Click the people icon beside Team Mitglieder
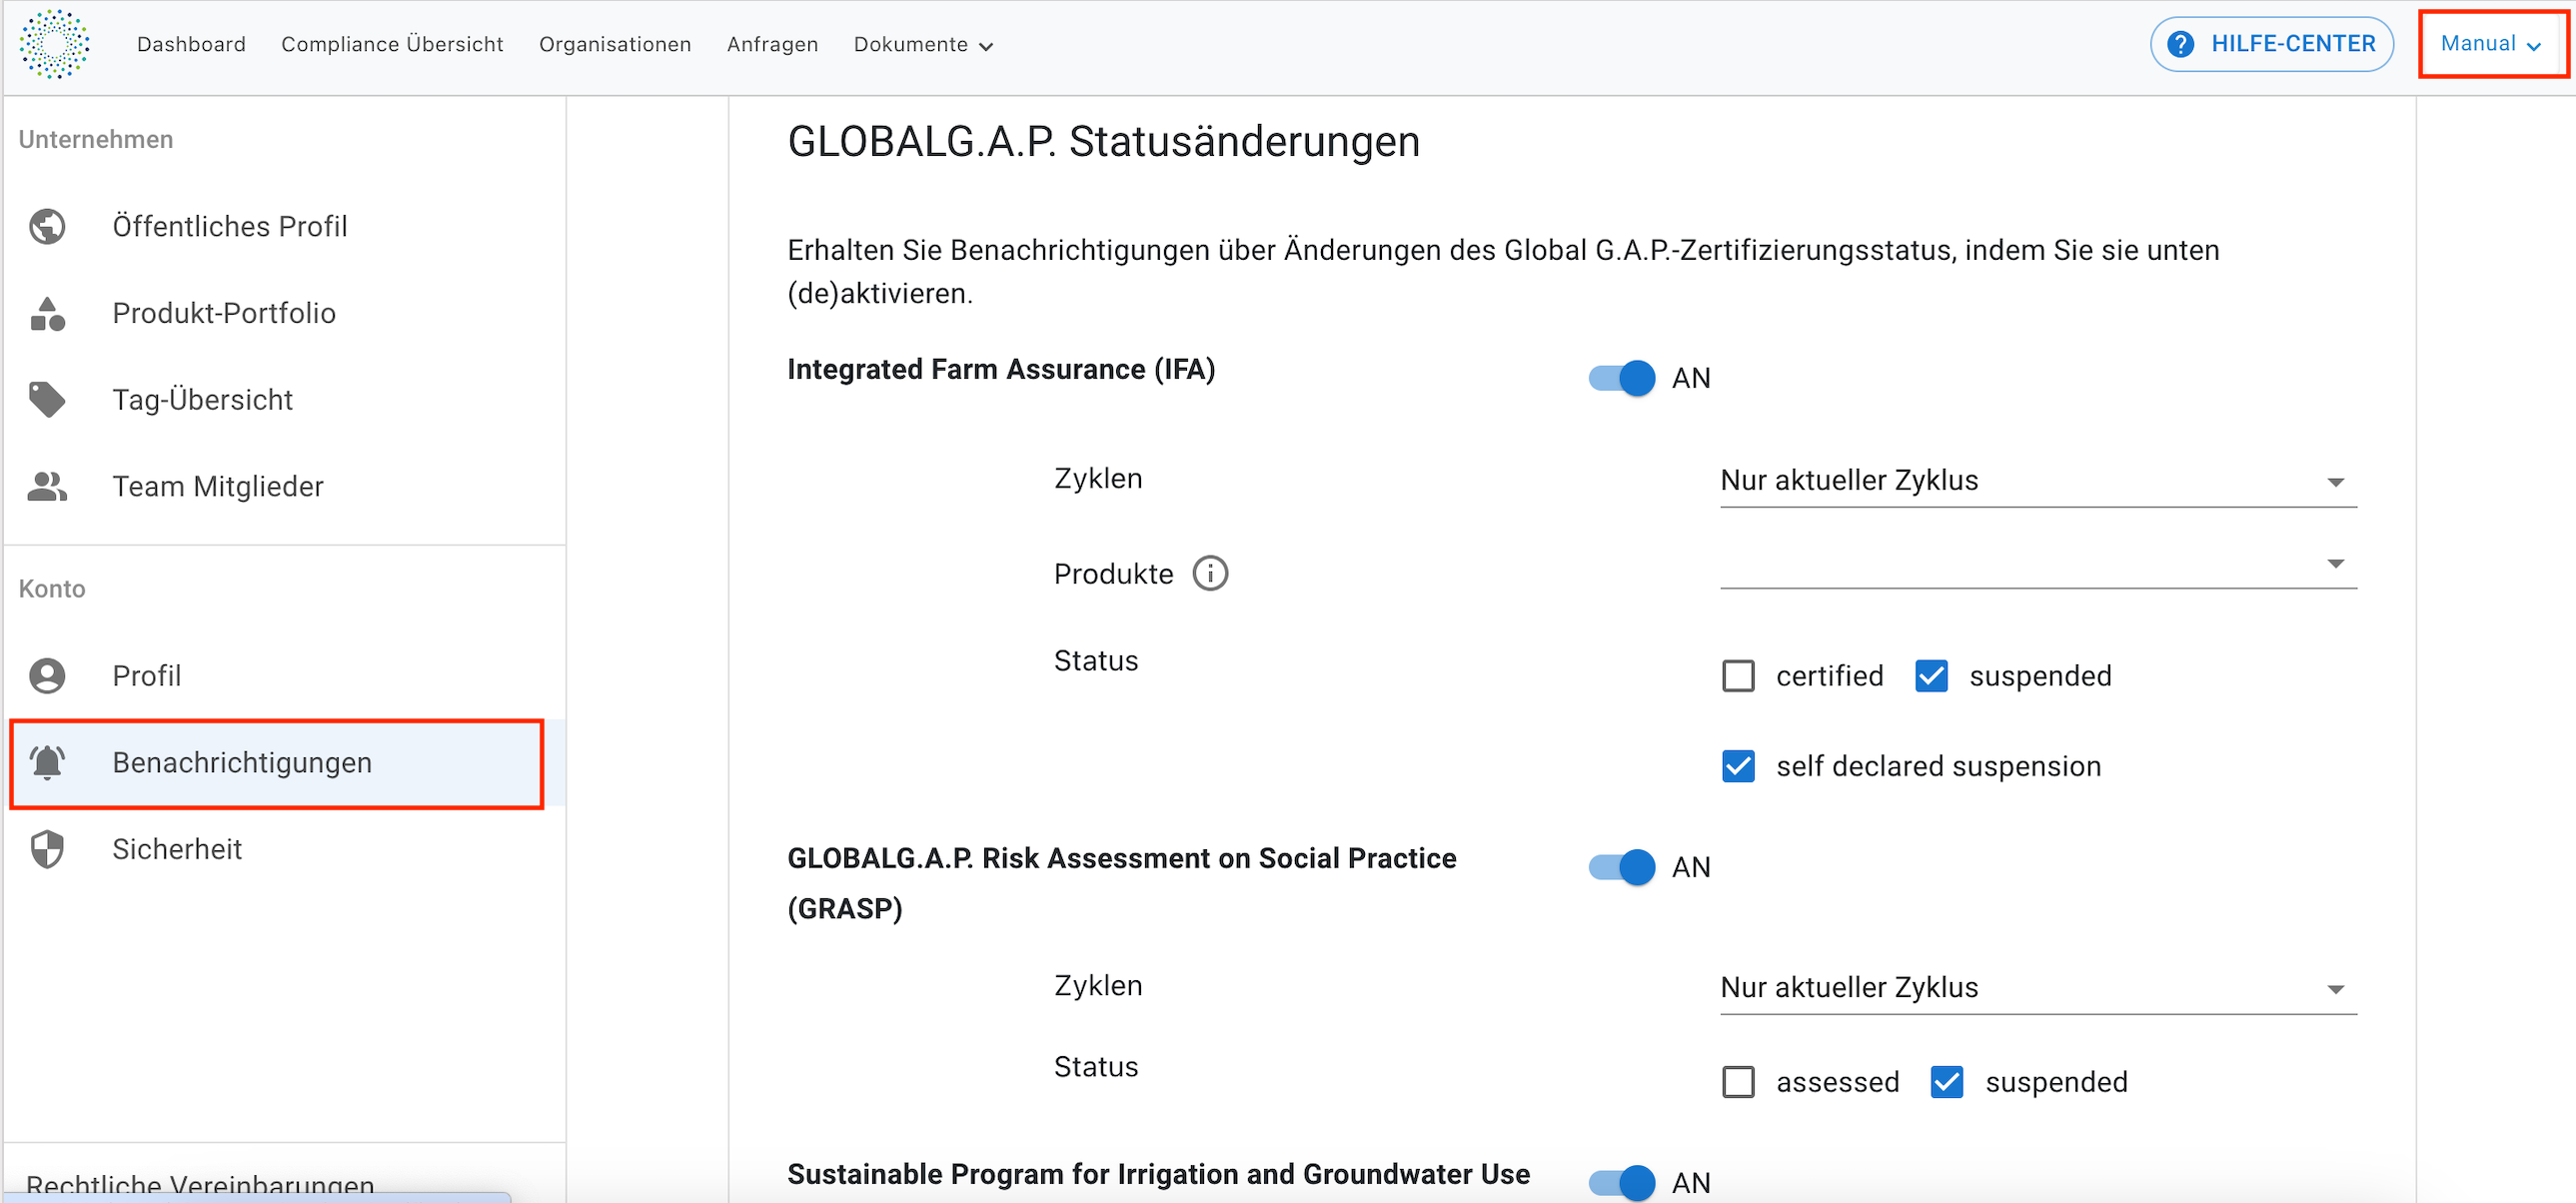This screenshot has width=2576, height=1203. pyautogui.click(x=47, y=487)
